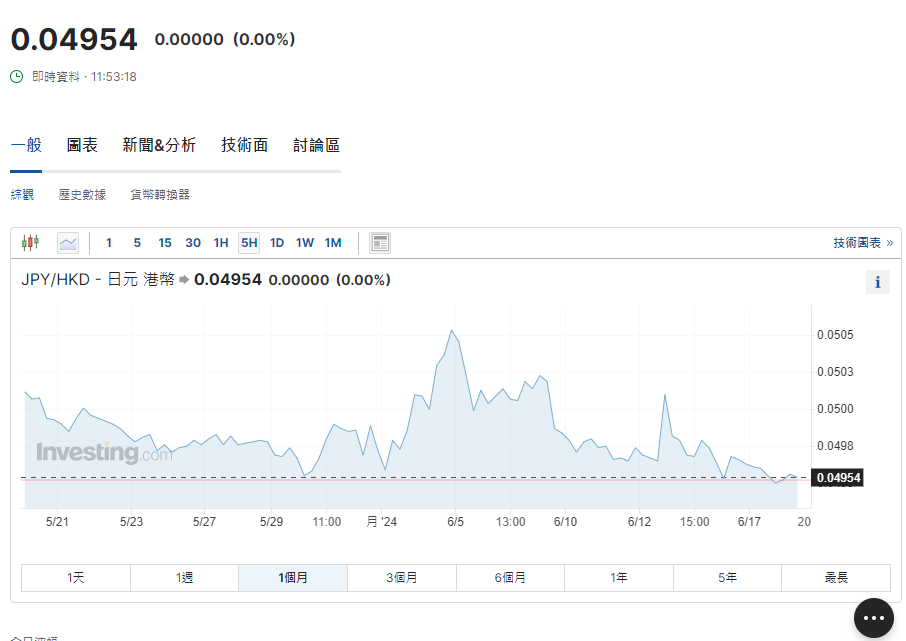
Task: Choose 1M chart interval
Action: pyautogui.click(x=333, y=242)
